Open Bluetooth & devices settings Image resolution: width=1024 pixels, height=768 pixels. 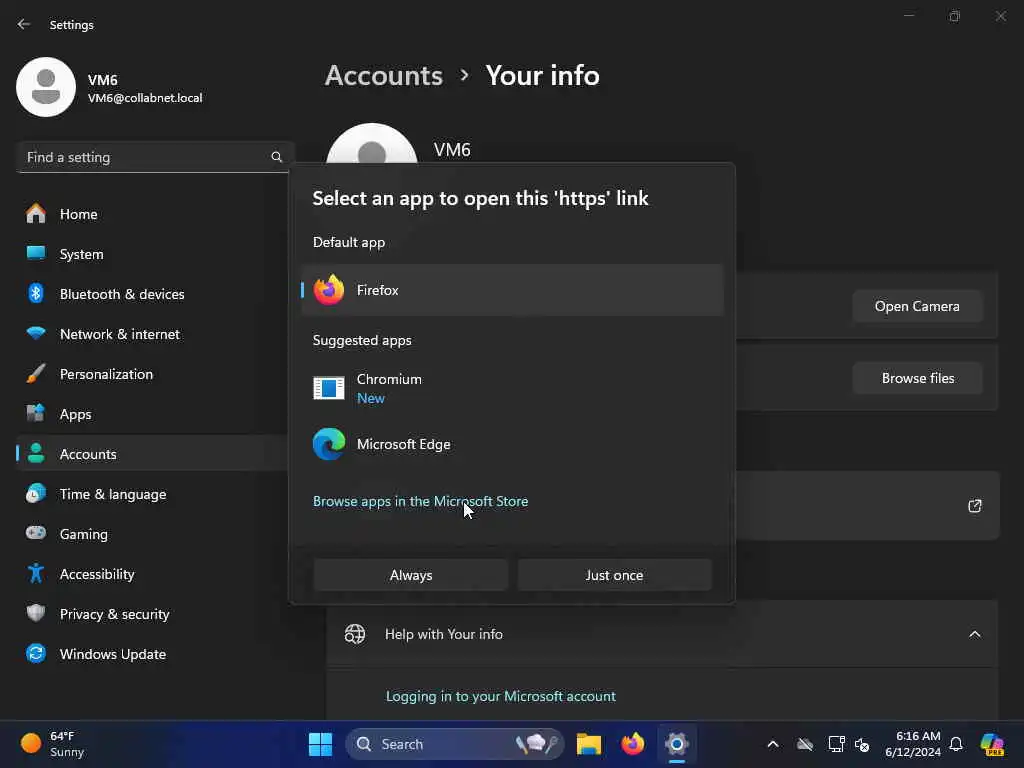click(x=152, y=294)
